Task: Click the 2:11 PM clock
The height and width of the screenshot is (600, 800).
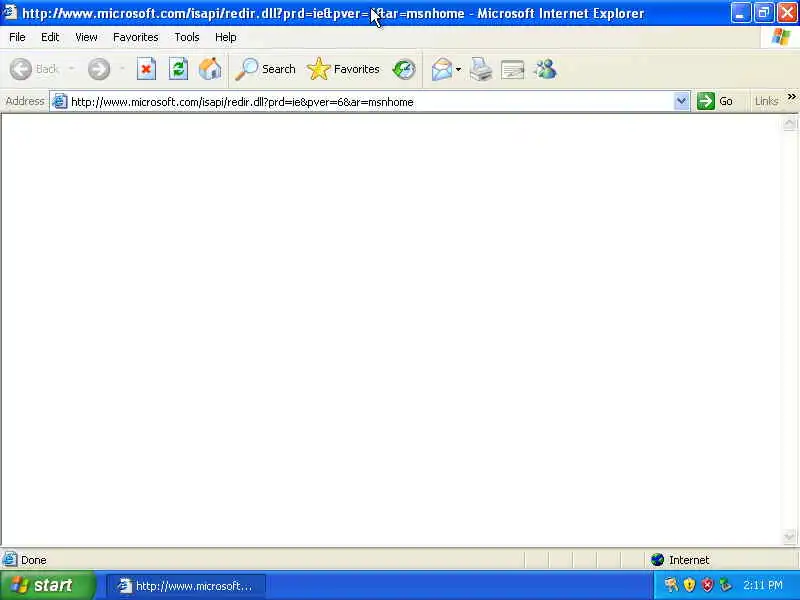Action: tap(763, 585)
